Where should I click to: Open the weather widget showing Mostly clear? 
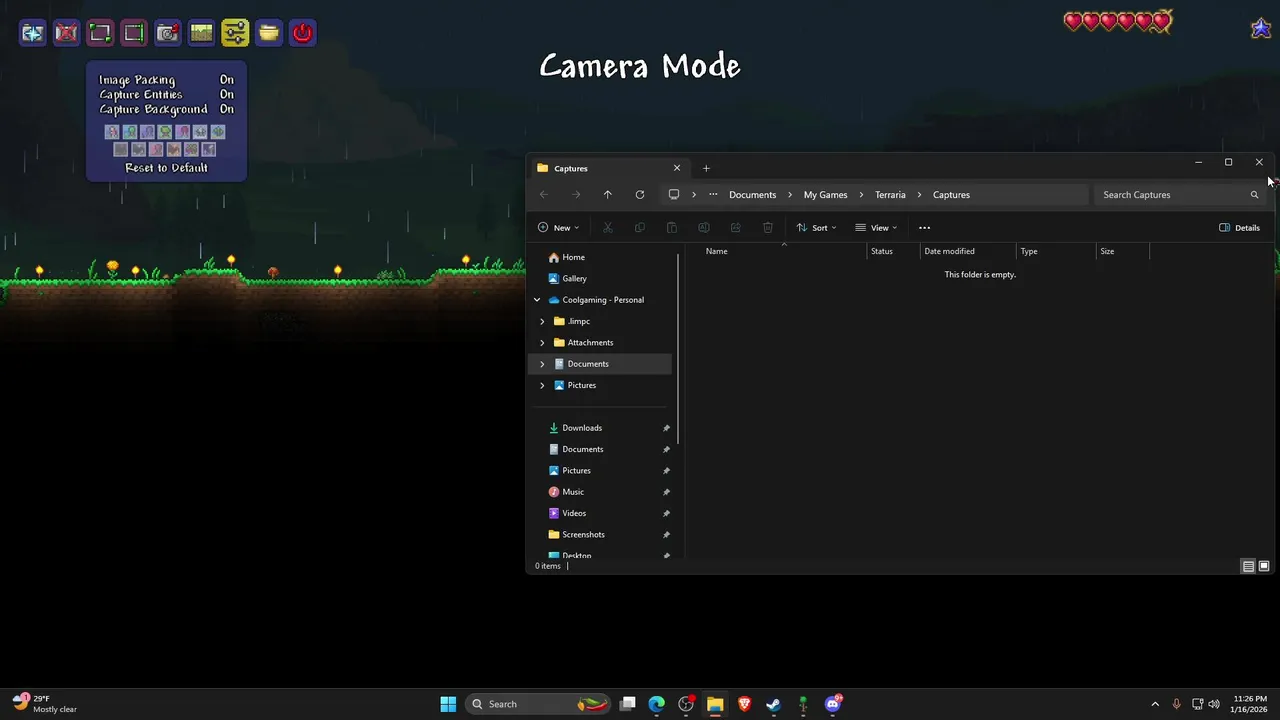pos(45,704)
